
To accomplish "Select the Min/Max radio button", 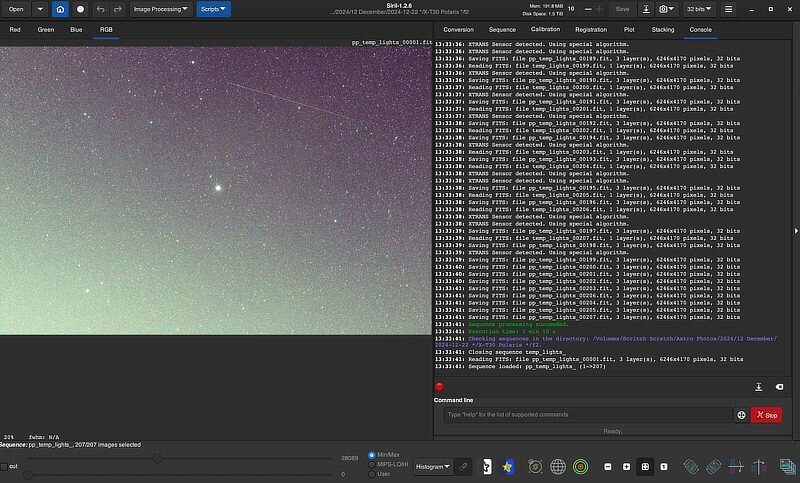I will click(372, 454).
